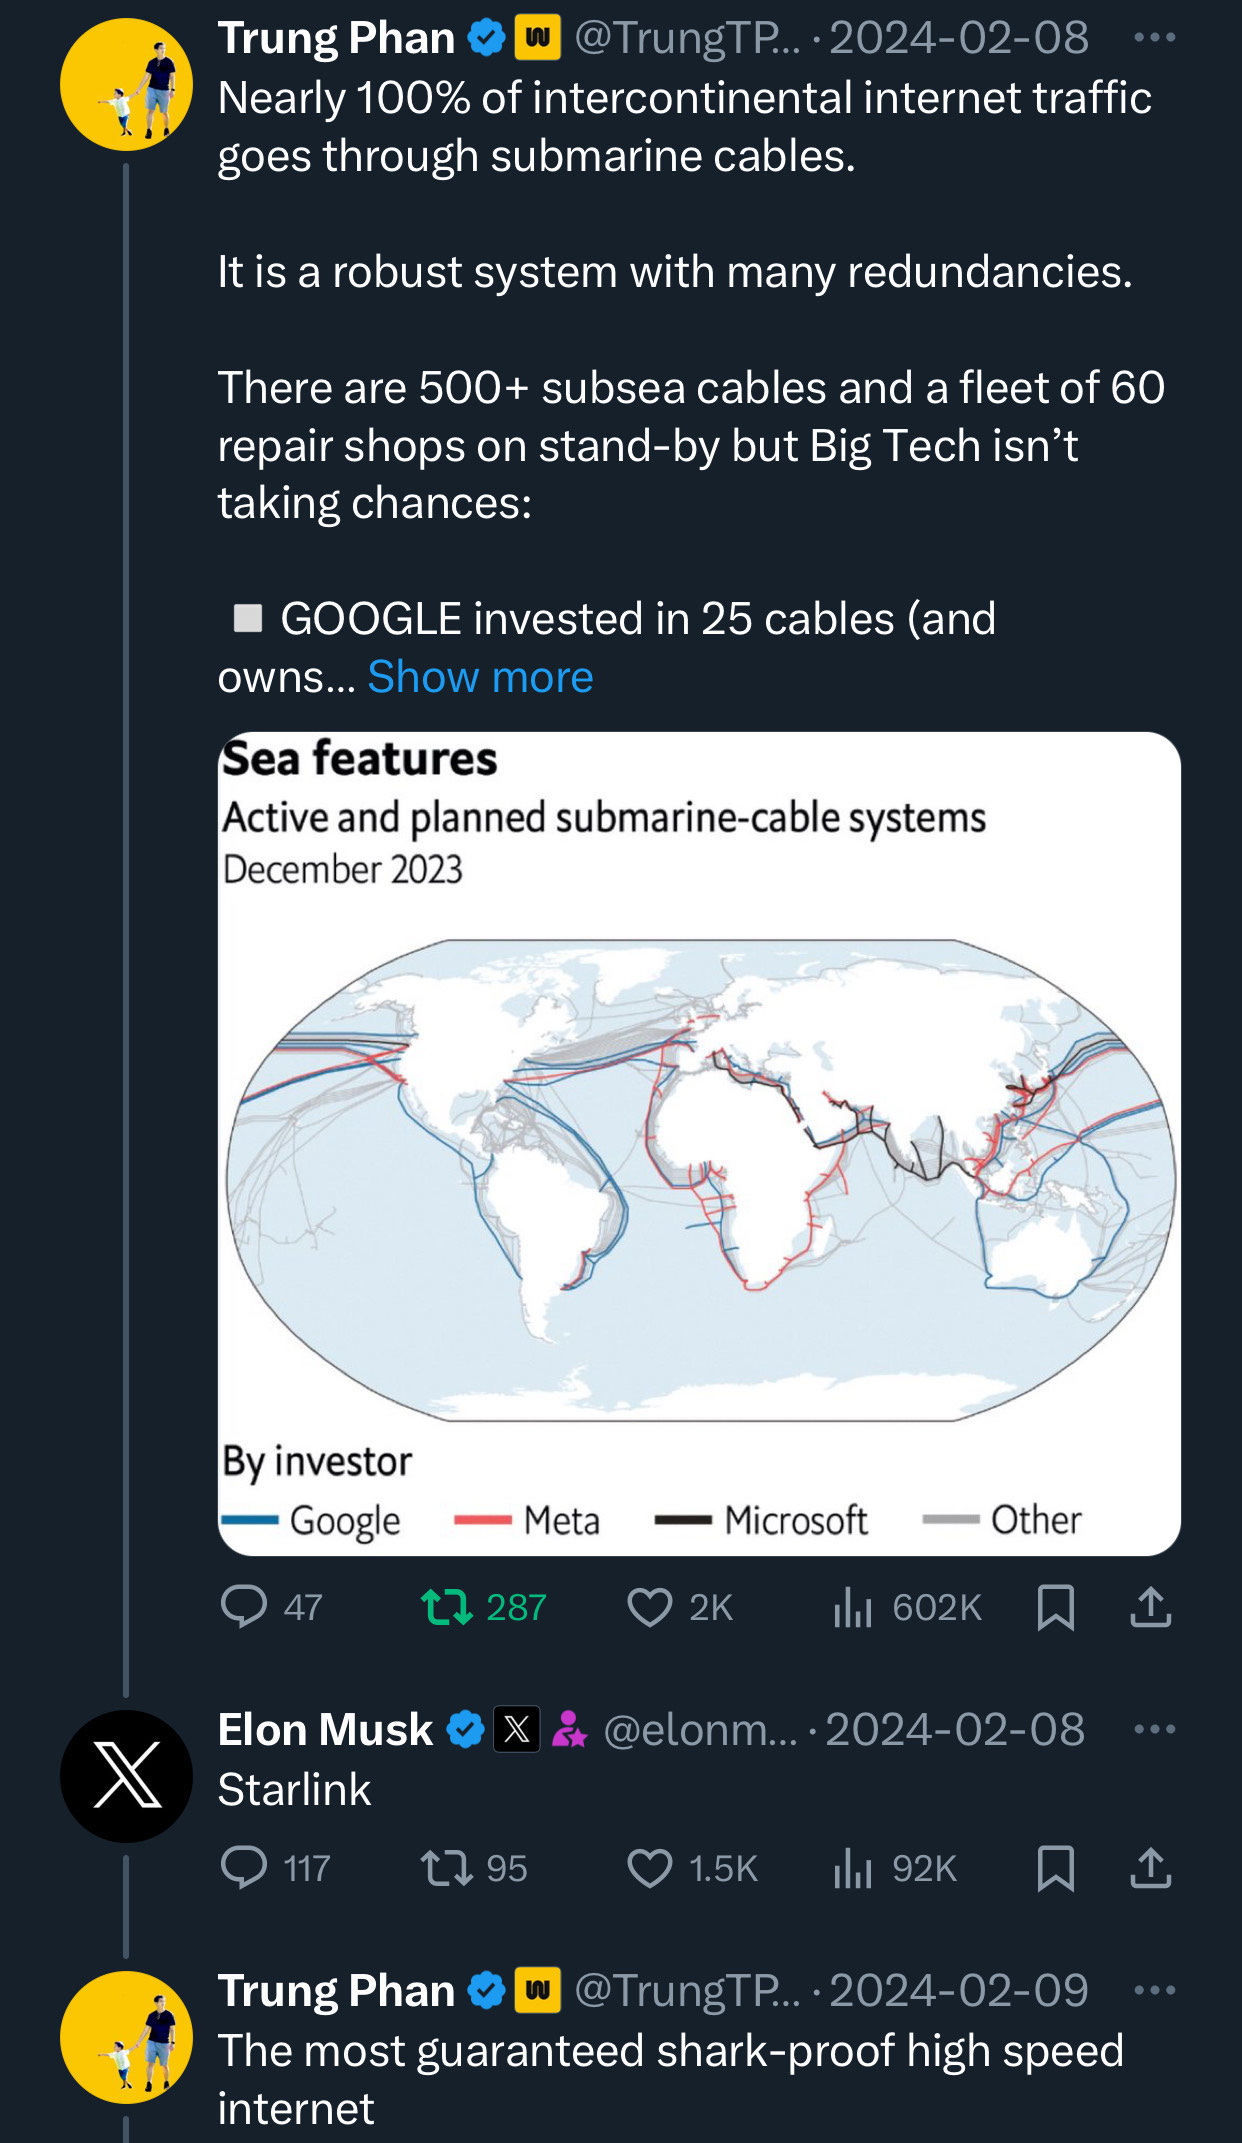Viewport: 1242px width, 2143px height.
Task: Click the verified checkmark next to Elon Musk
Action: pyautogui.click(x=466, y=1729)
